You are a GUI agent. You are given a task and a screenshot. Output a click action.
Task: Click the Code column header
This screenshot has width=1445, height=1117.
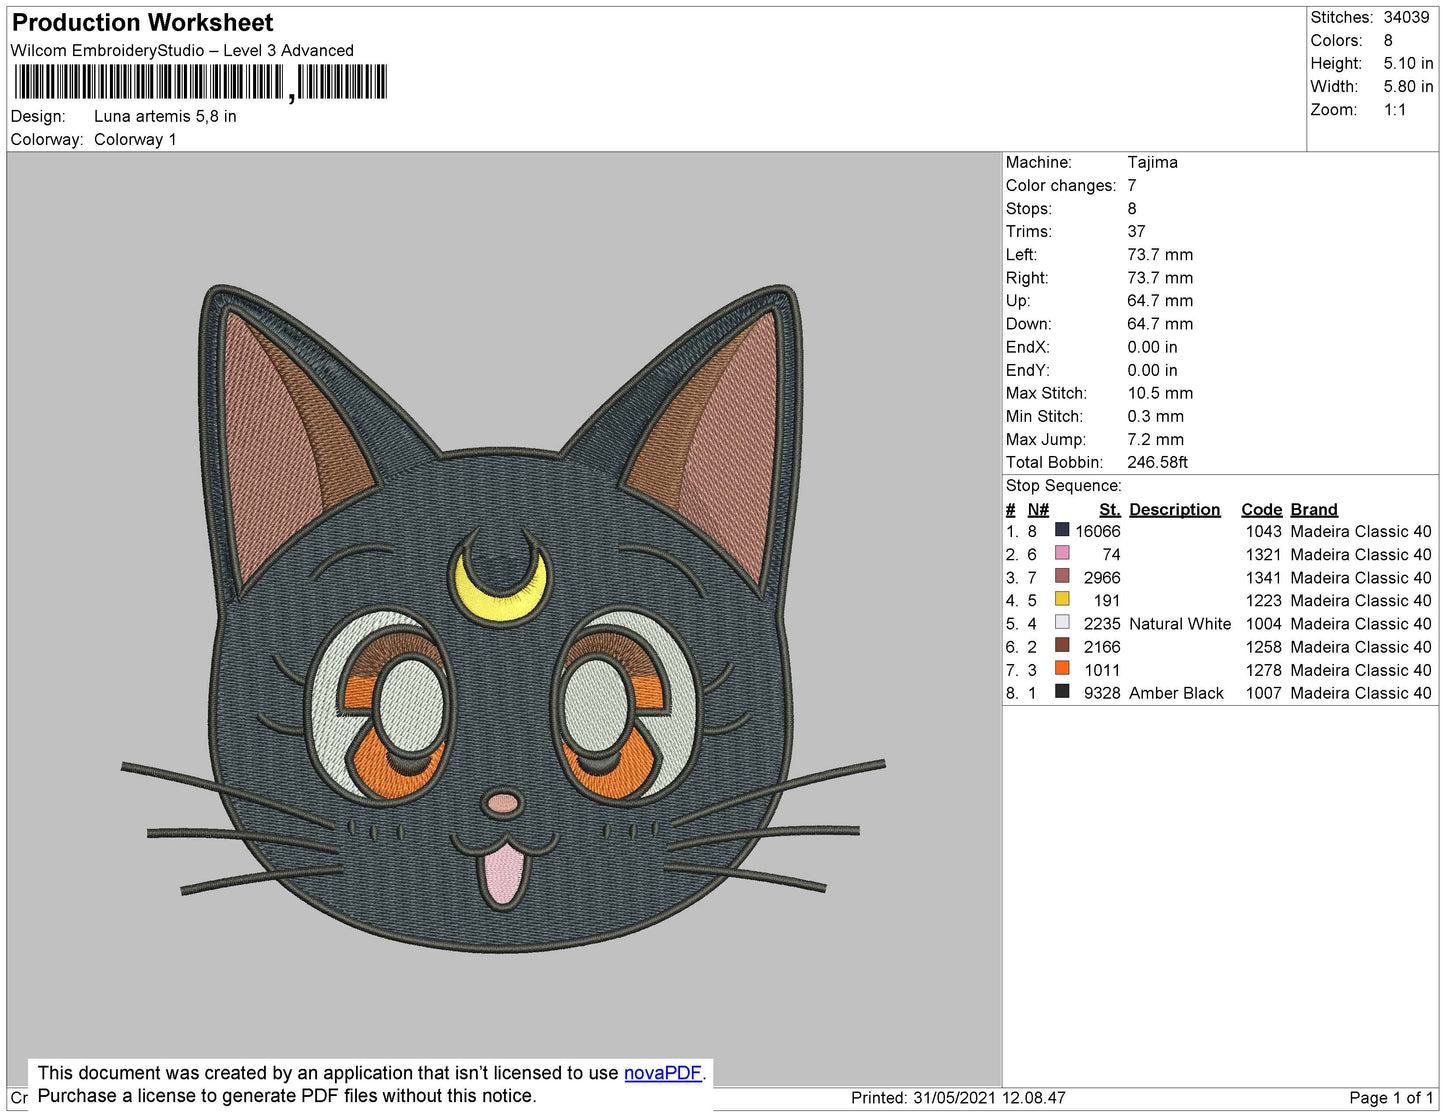point(1261,509)
